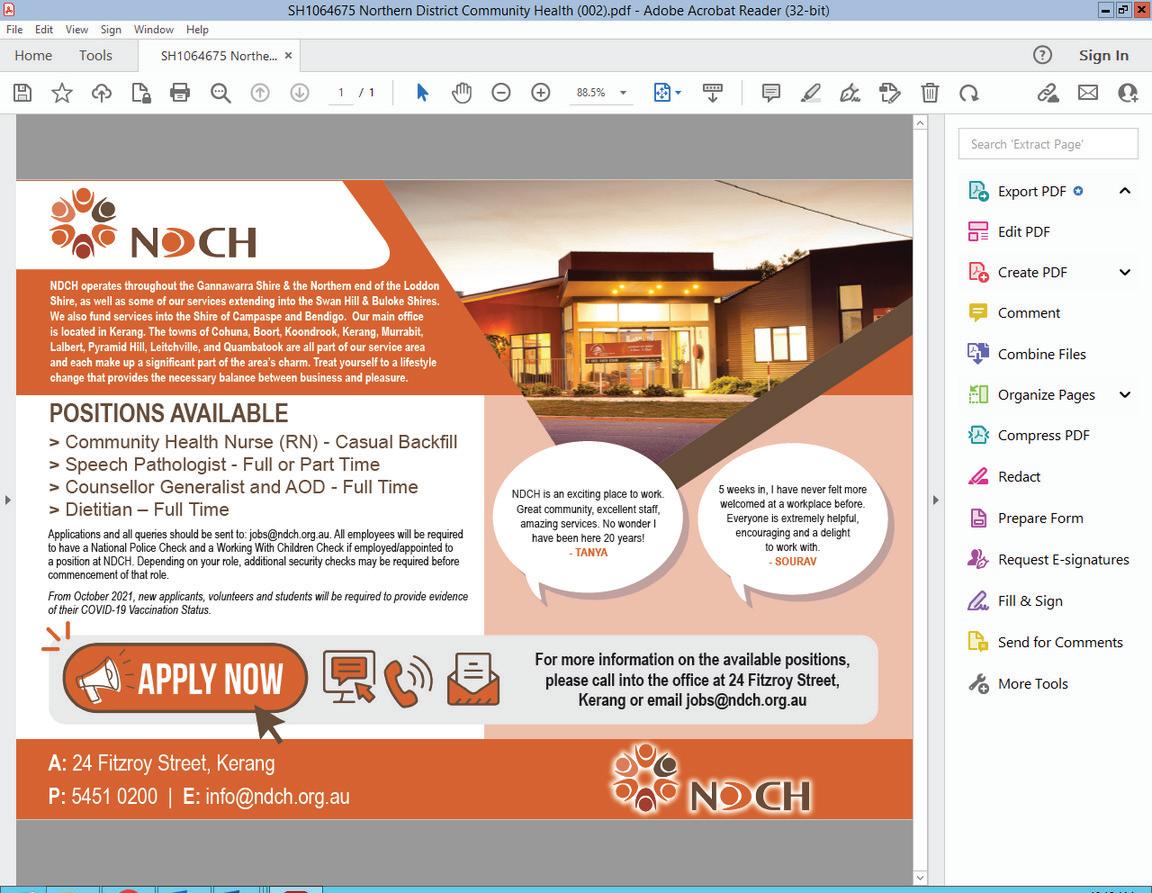Collapse the Export PDF section chevron
1152x893 pixels.
coord(1125,191)
